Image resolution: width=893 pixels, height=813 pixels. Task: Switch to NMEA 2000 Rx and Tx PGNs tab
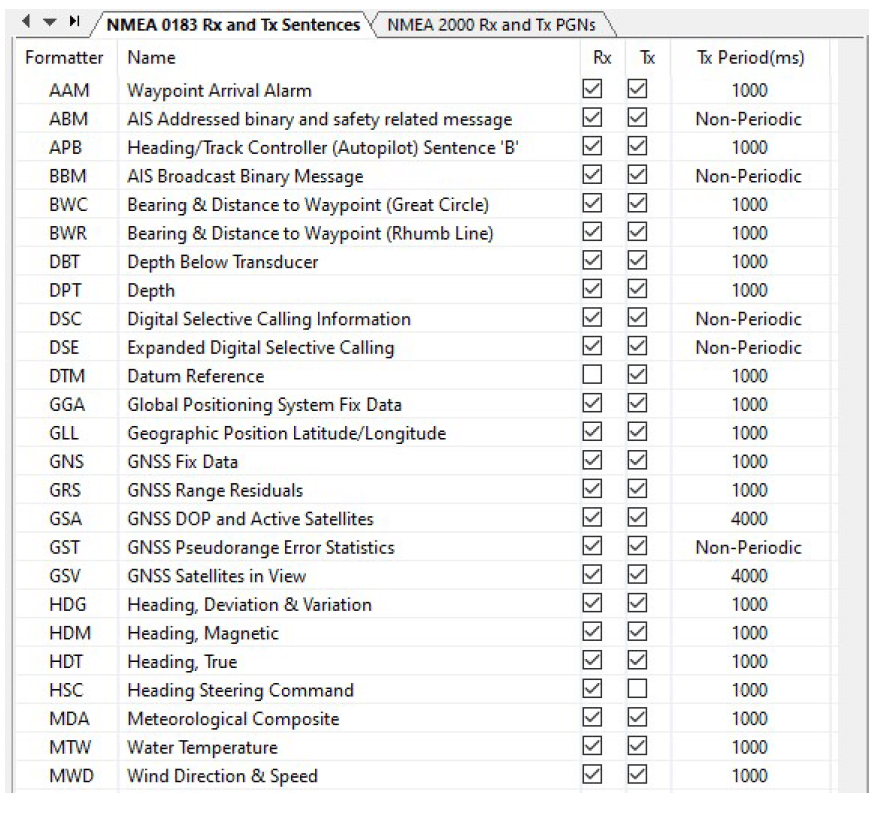[491, 25]
